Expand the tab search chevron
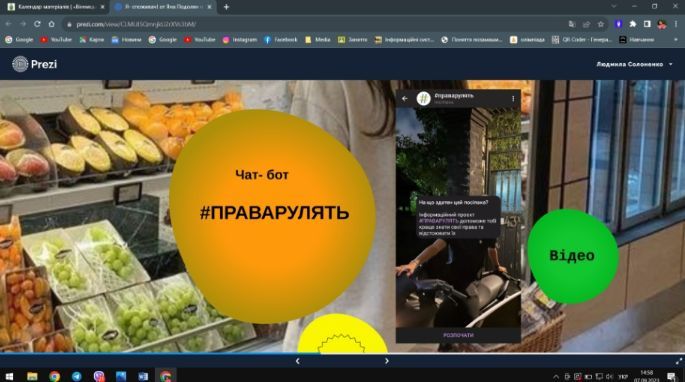 click(x=614, y=7)
